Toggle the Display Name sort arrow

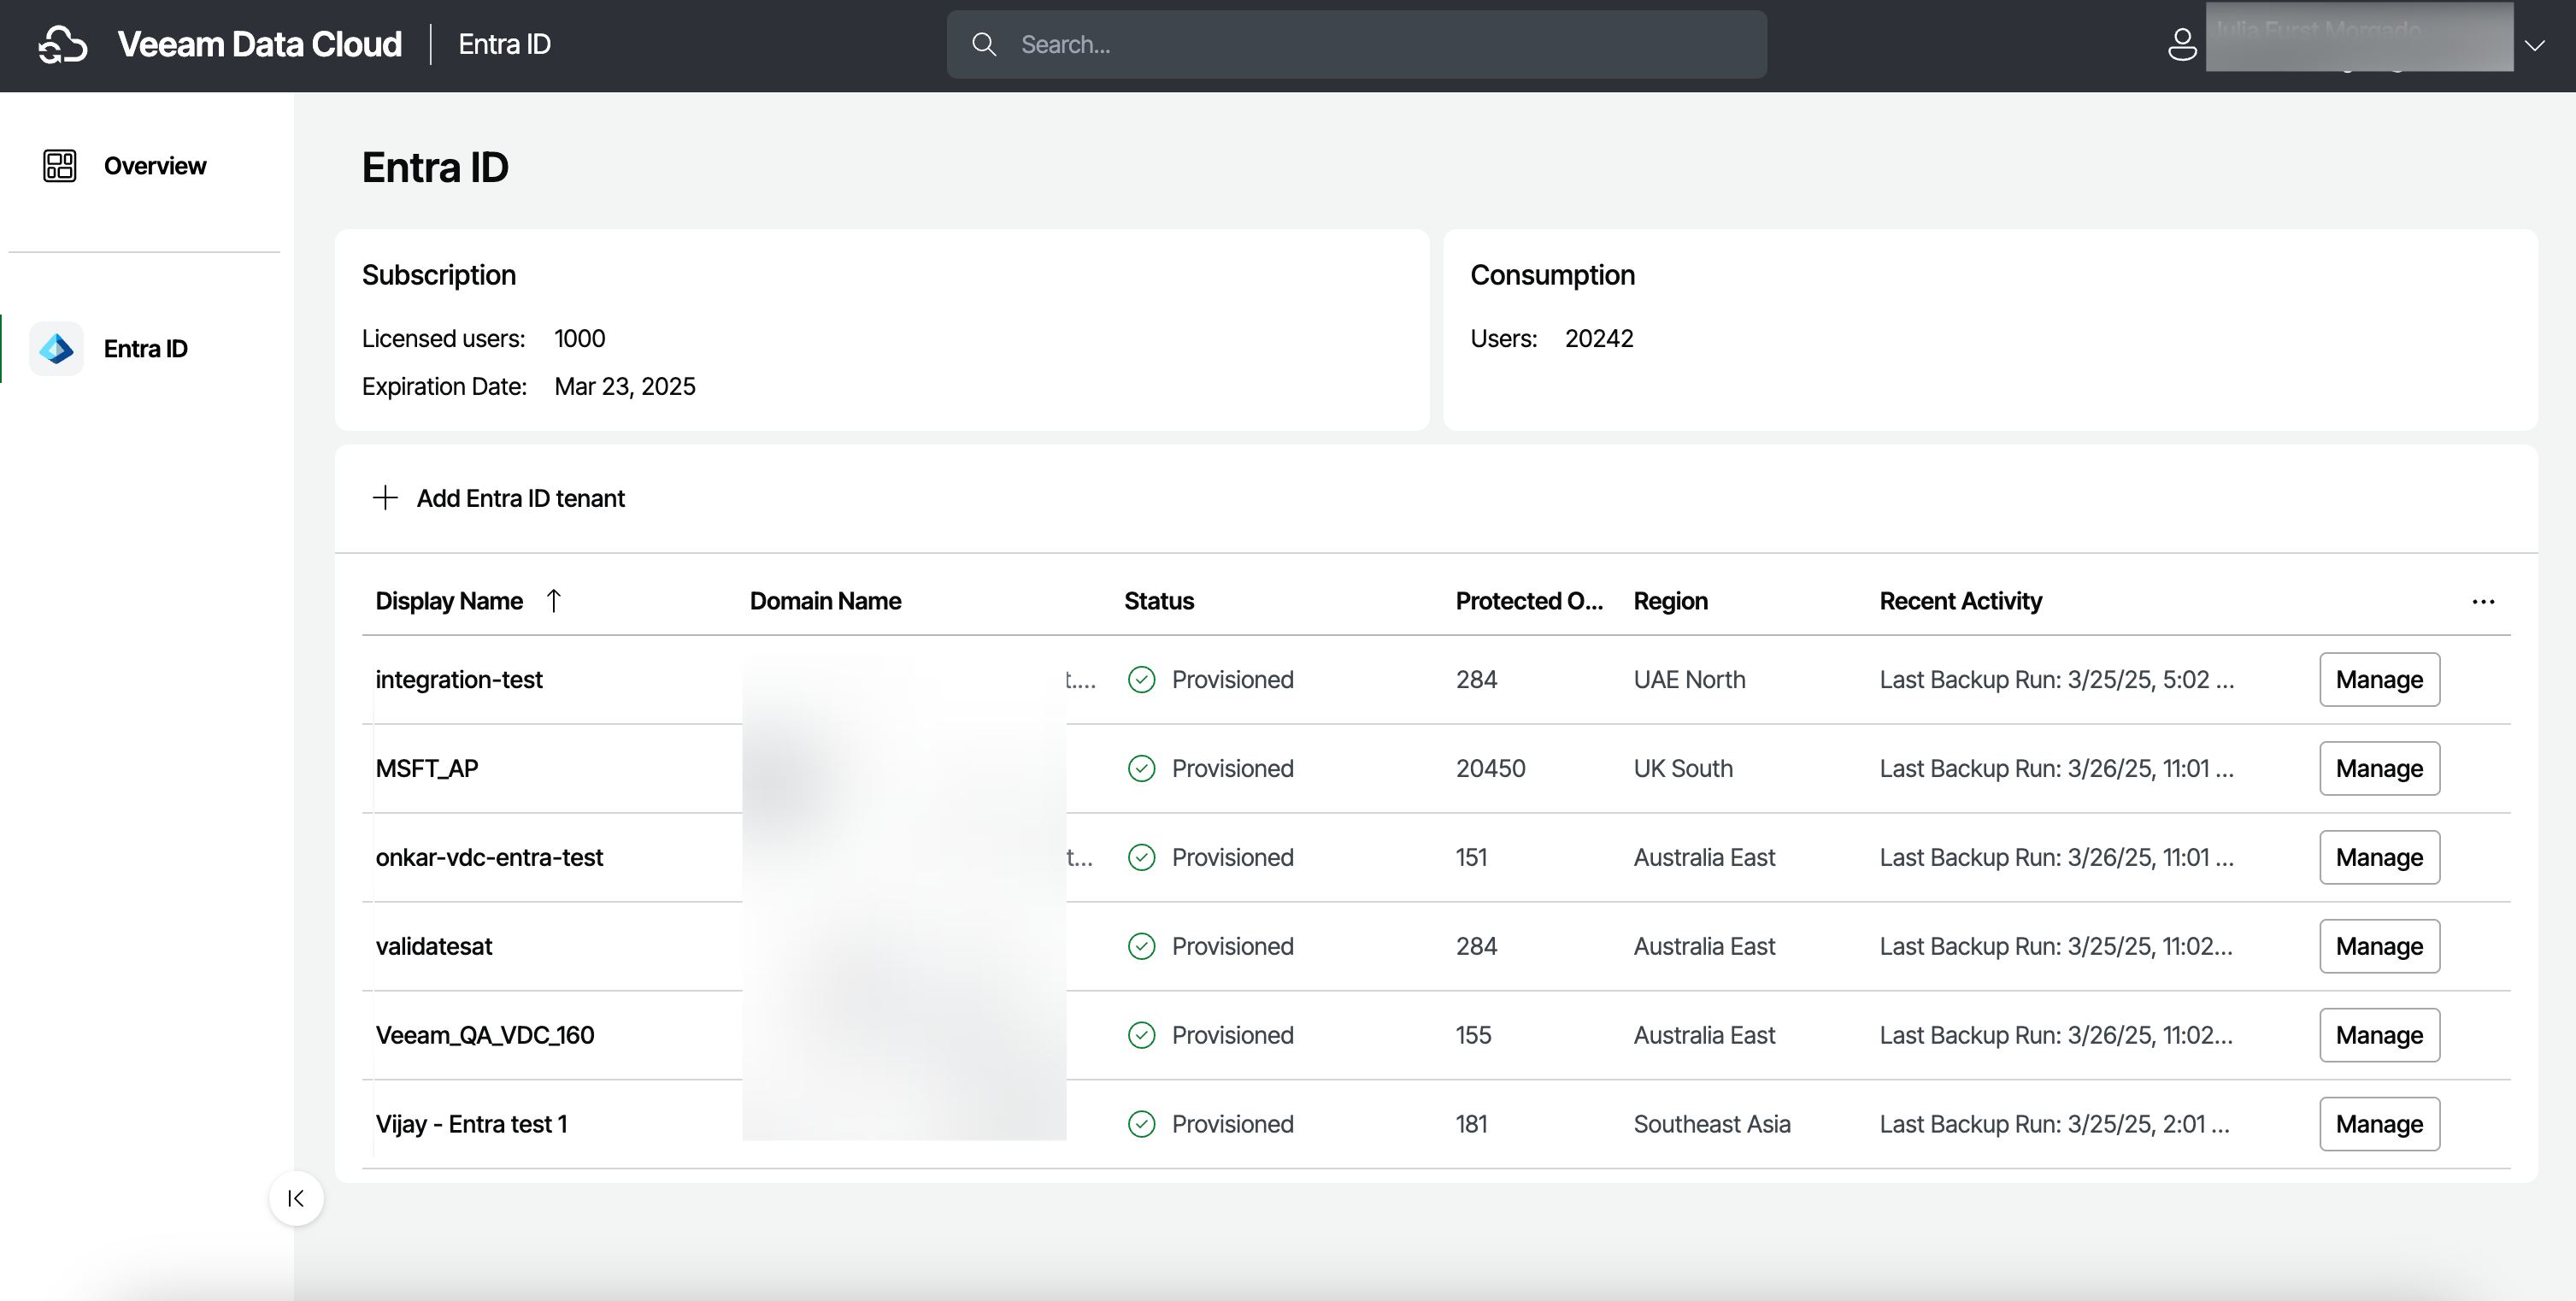coord(554,601)
